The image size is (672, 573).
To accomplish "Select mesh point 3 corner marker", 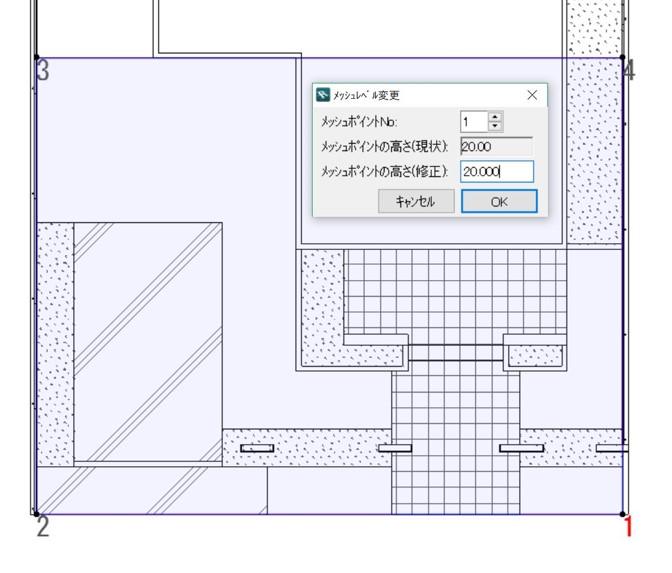I will (37, 57).
